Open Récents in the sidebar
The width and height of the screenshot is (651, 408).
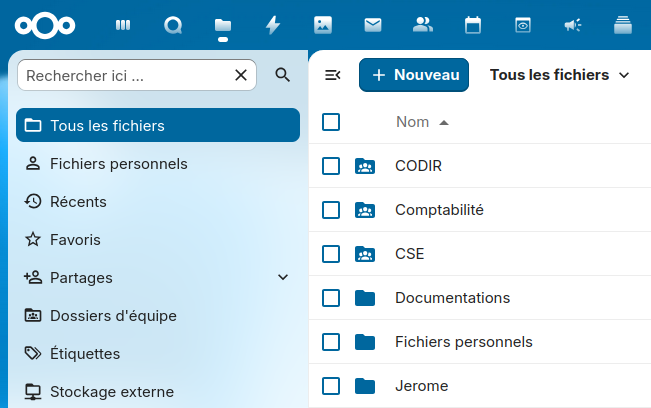(158, 202)
